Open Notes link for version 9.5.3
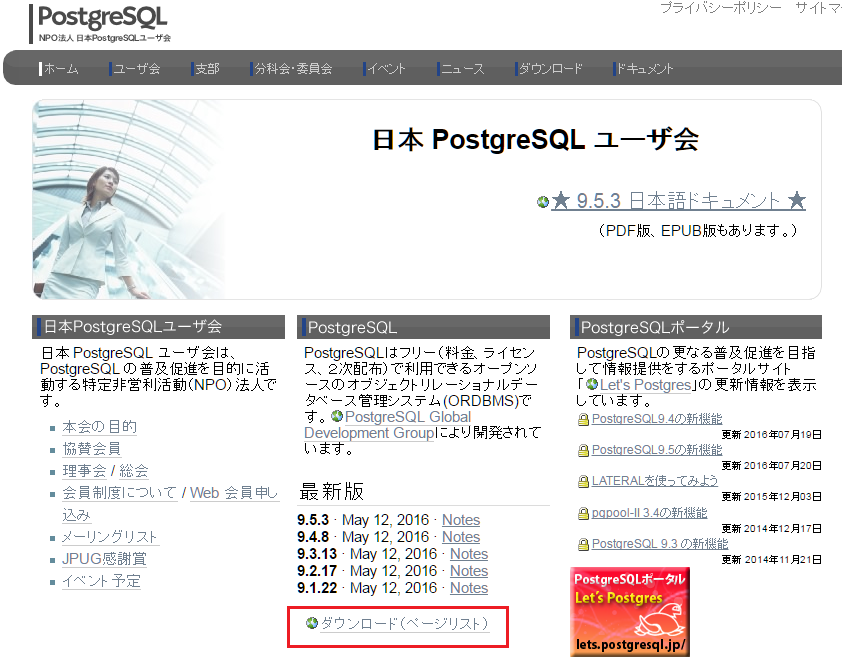This screenshot has width=842, height=668. click(x=461, y=520)
